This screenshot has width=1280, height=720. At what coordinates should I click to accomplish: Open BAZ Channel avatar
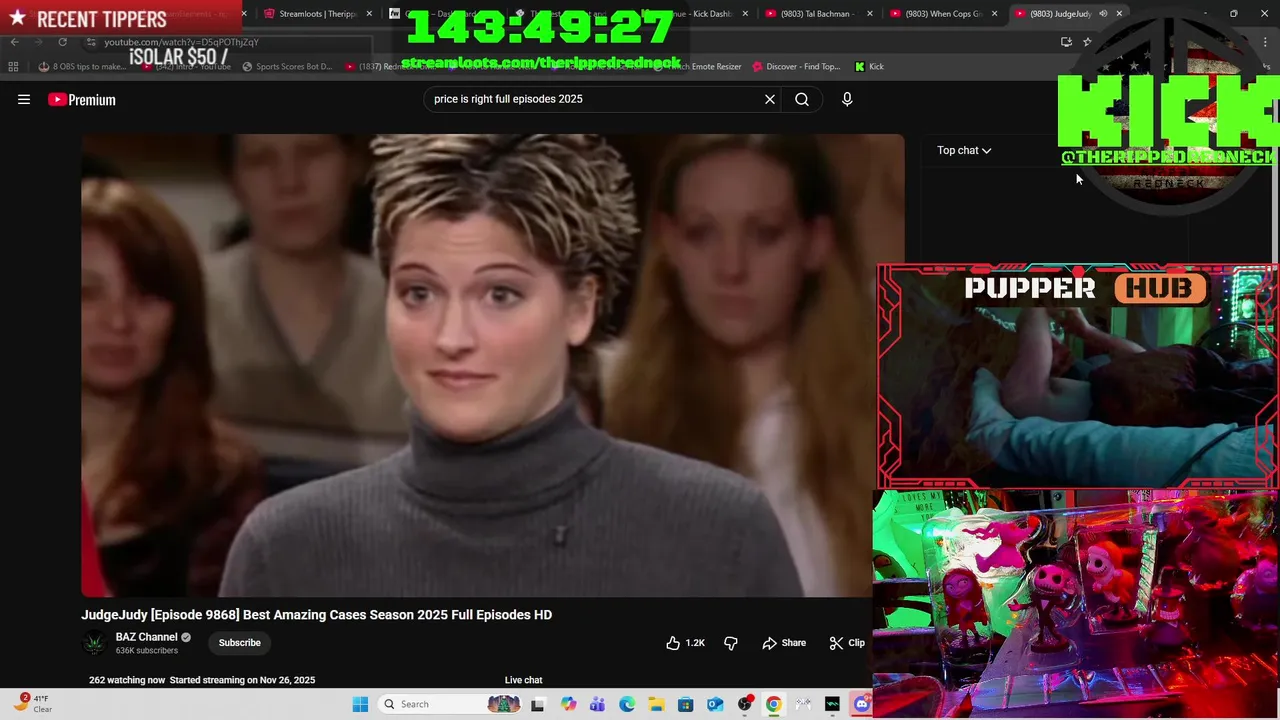[94, 643]
